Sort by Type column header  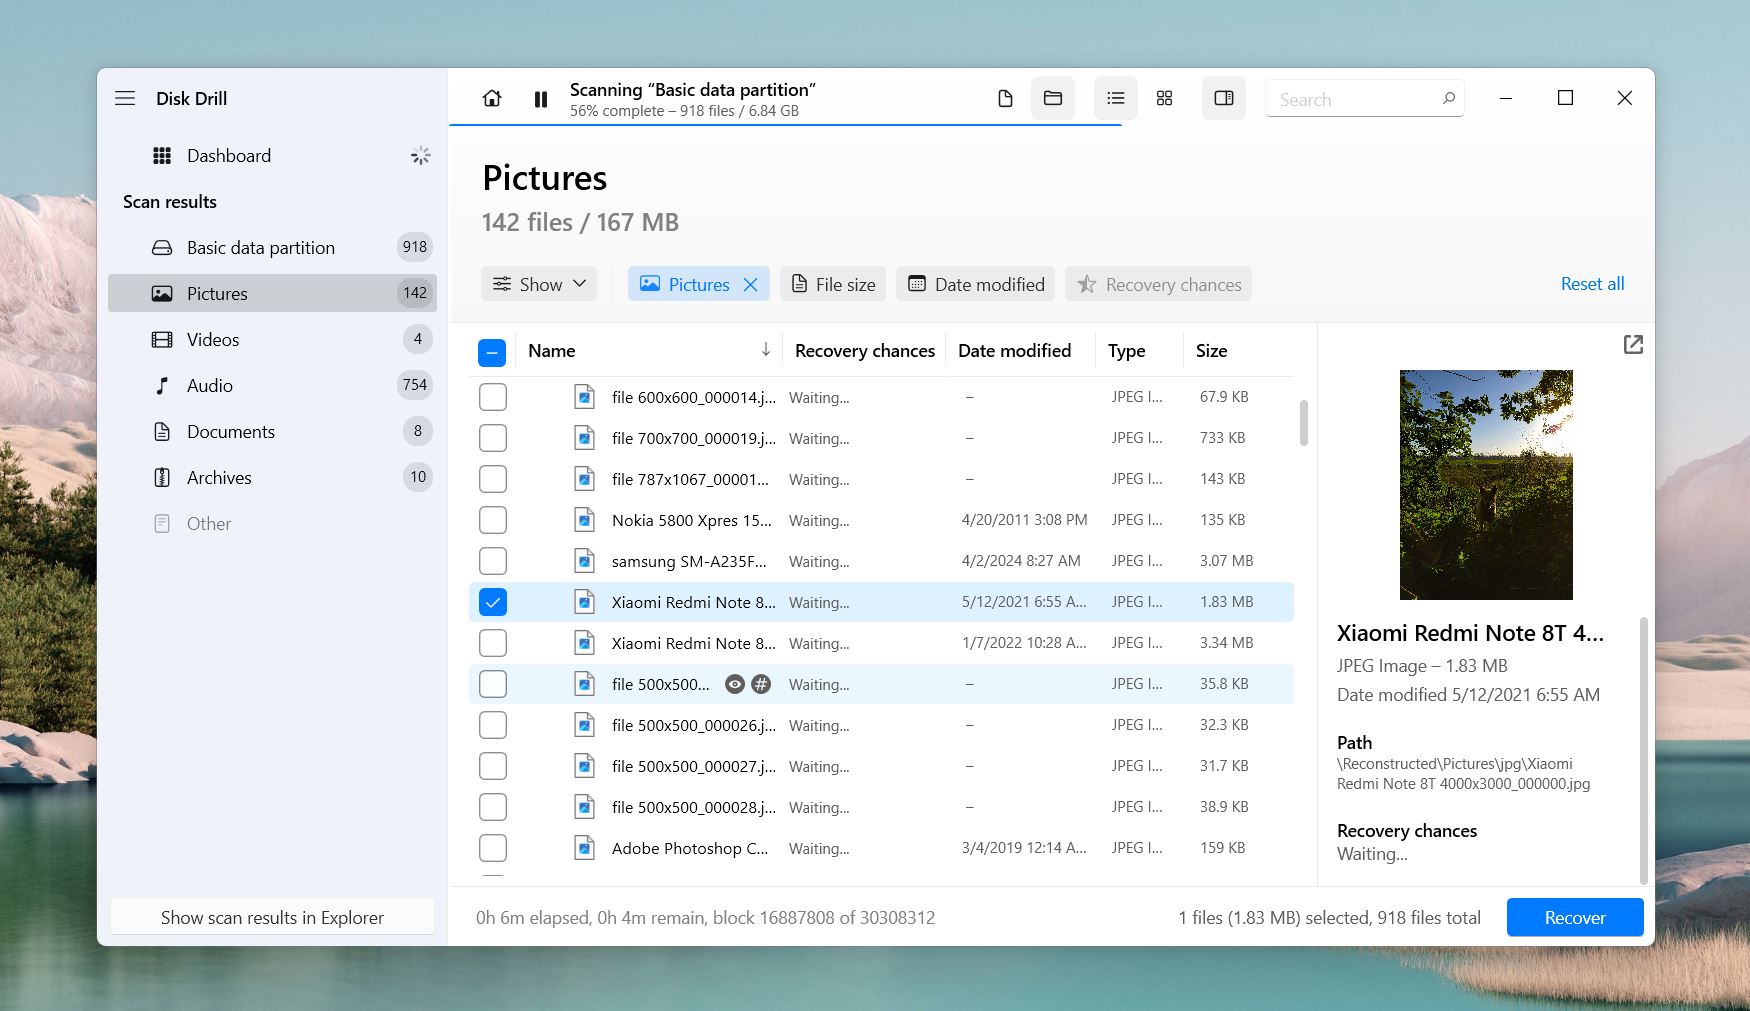(x=1126, y=351)
